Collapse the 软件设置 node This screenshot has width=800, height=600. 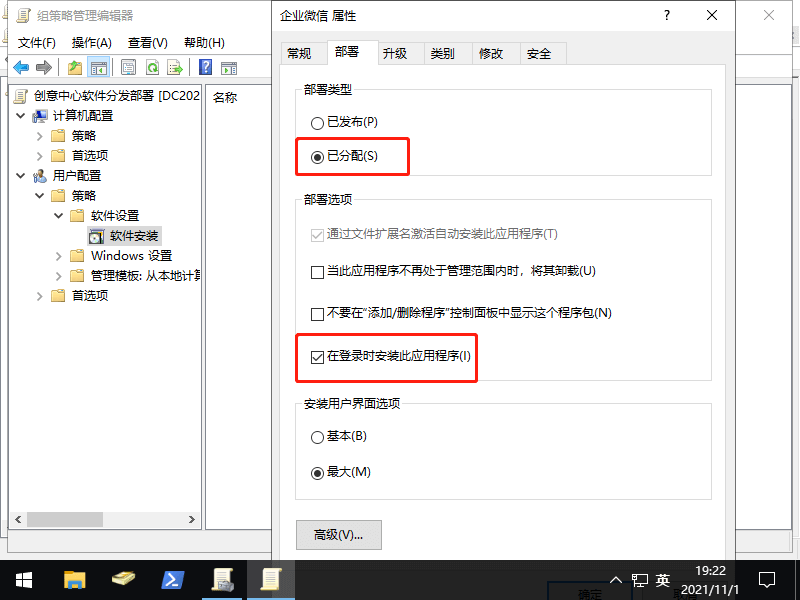(x=59, y=216)
